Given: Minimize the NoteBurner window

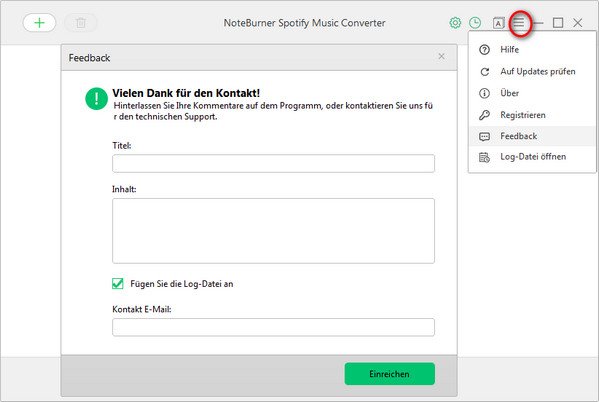Looking at the screenshot, I should tap(538, 23).
